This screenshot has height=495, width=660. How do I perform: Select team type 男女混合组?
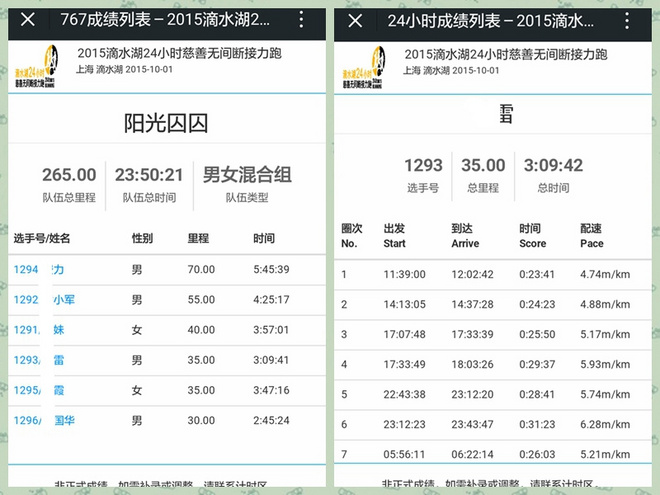tap(247, 175)
